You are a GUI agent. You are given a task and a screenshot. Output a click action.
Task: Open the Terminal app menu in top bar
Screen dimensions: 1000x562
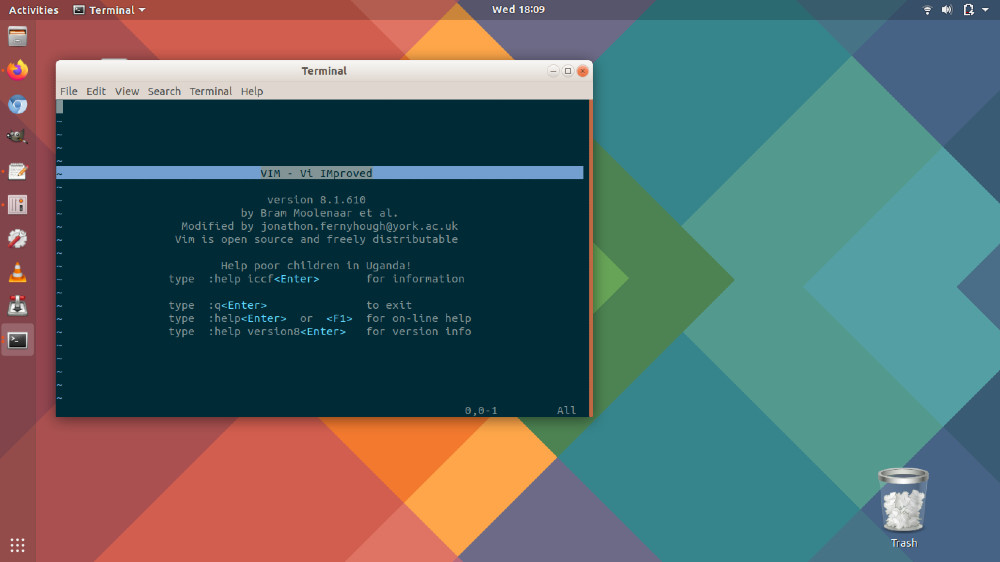click(x=110, y=10)
